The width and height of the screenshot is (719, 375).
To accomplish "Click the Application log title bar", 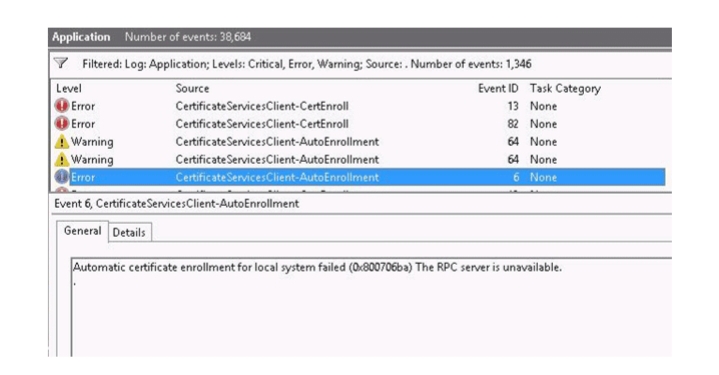I will [360, 37].
